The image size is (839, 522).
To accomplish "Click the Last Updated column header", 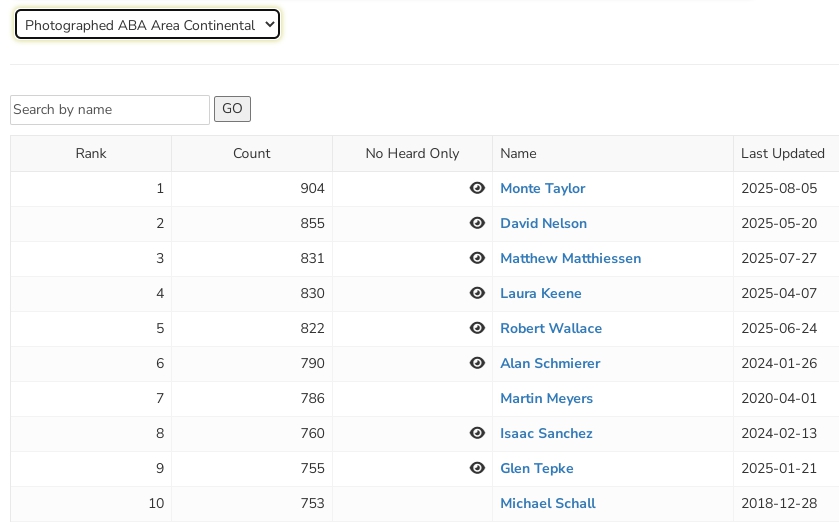I will [782, 153].
